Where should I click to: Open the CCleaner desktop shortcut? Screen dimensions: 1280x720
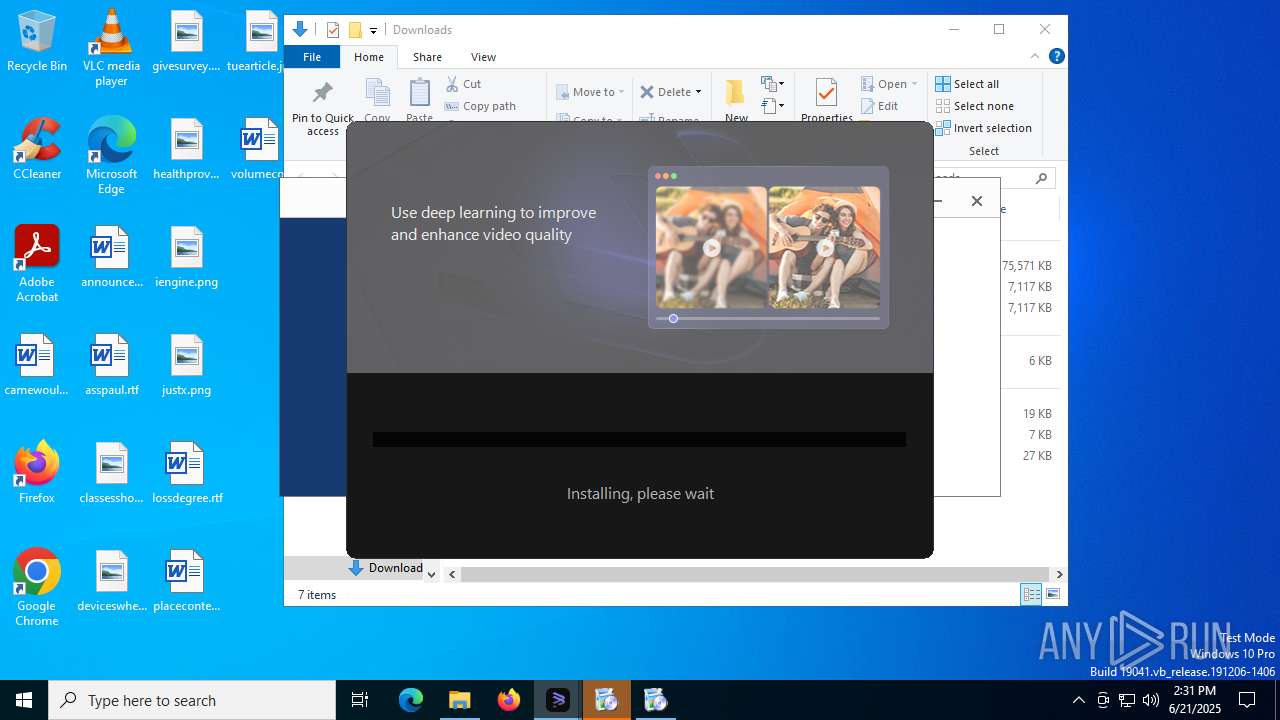[x=37, y=149]
